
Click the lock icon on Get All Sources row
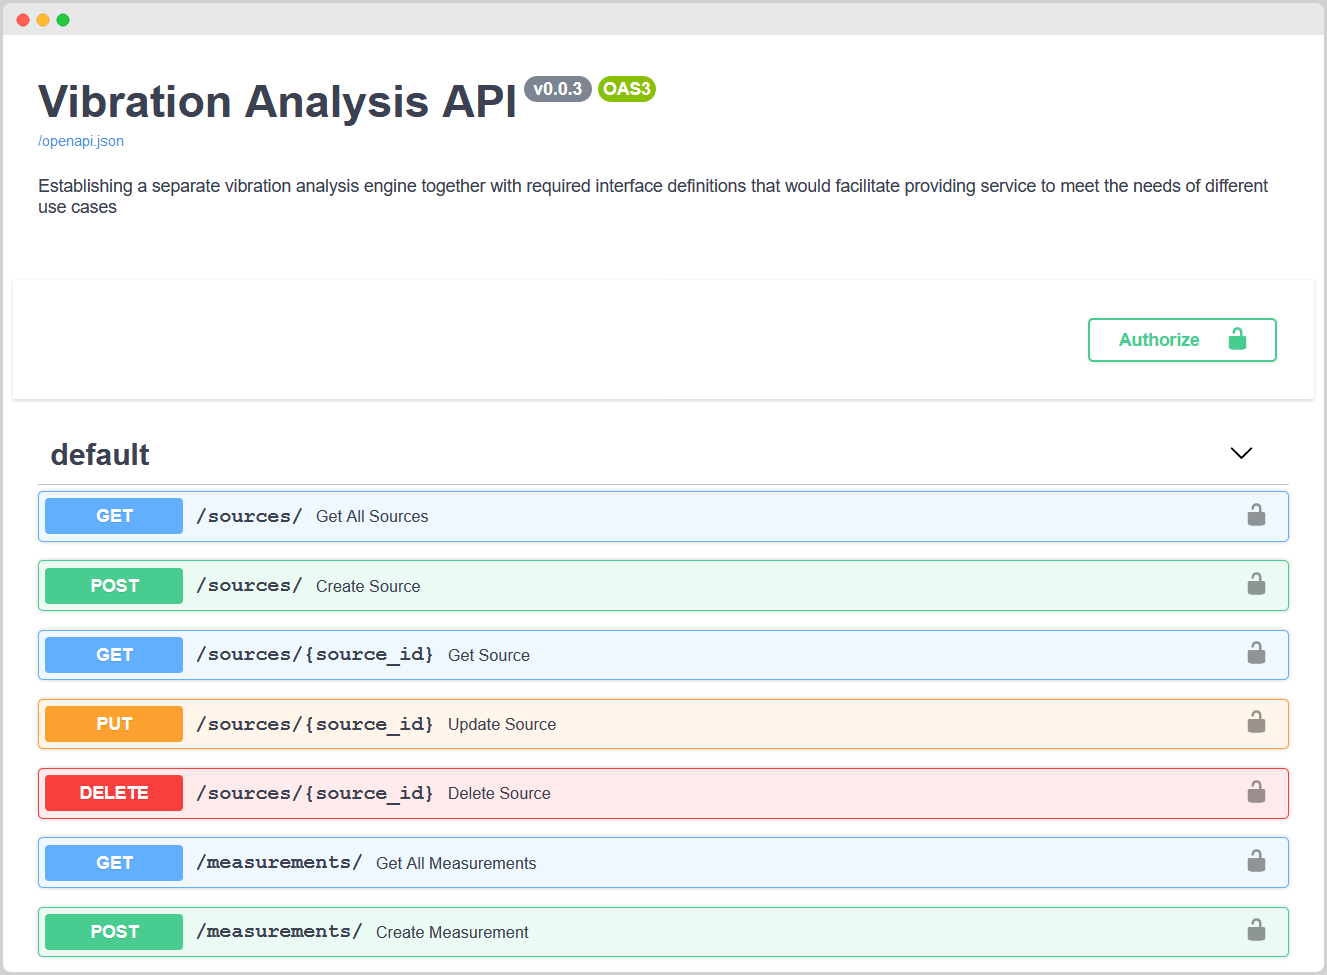point(1256,515)
